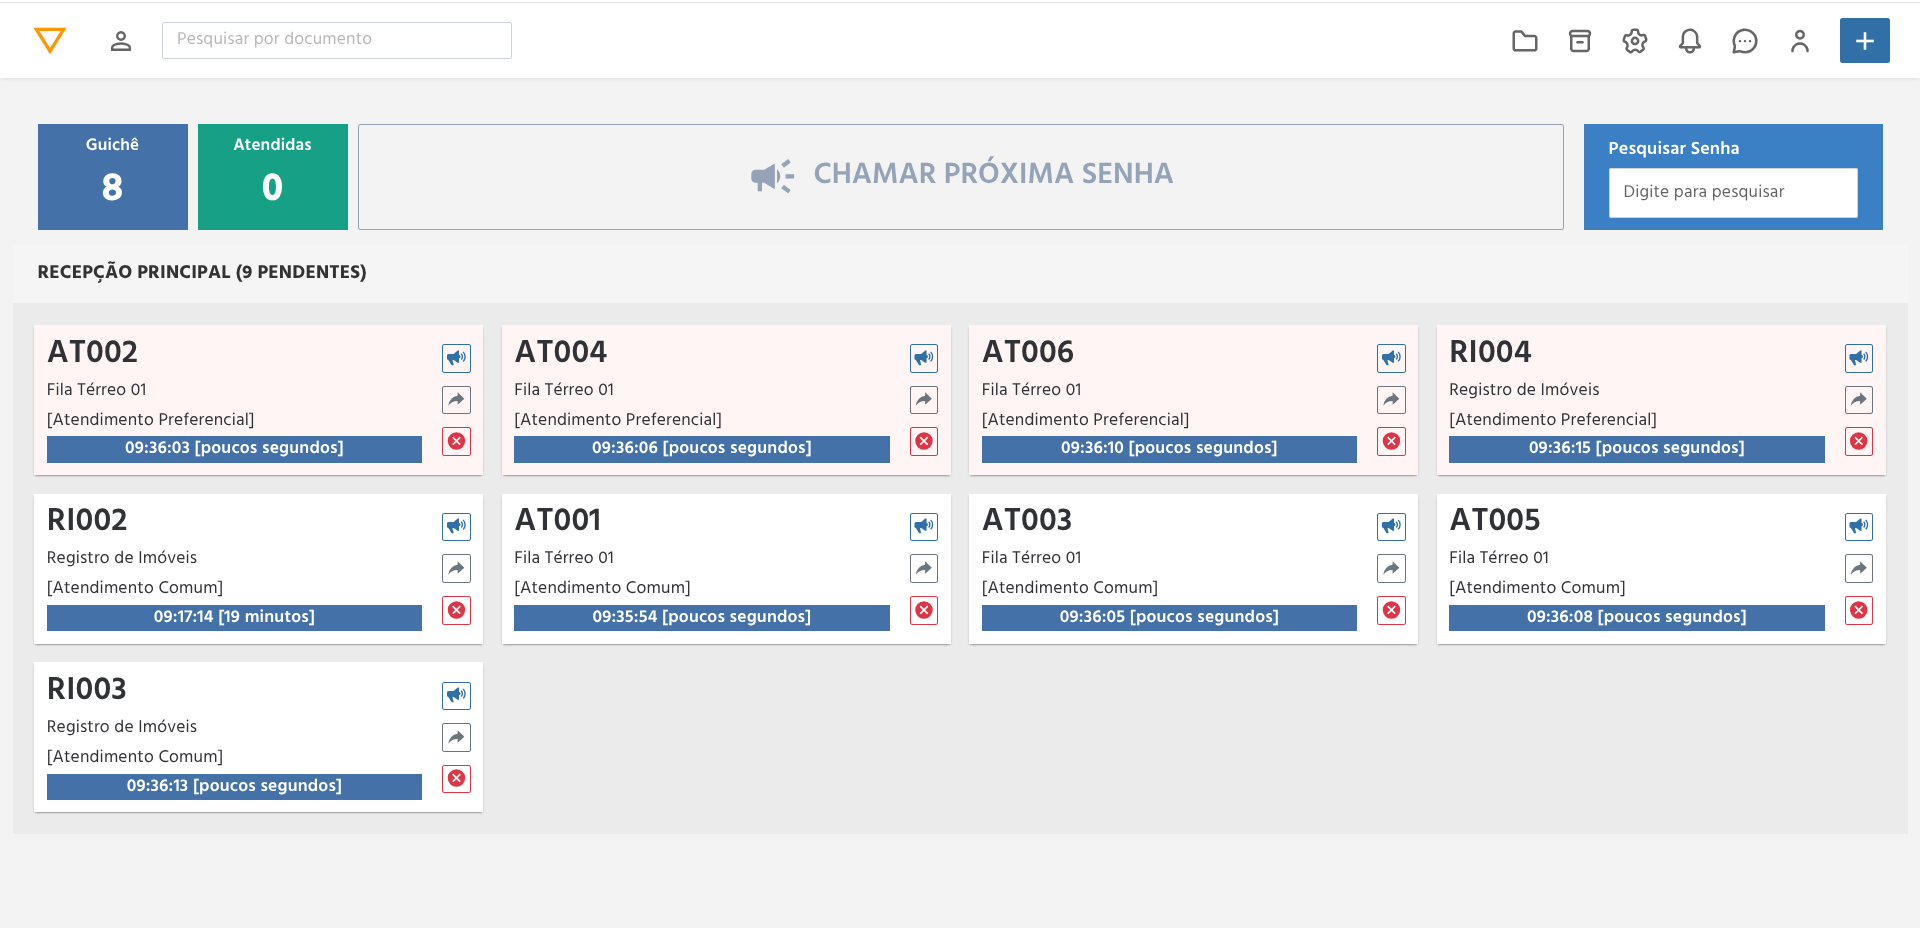Cancel ticket AT003 with the red X
This screenshot has height=928, width=1920.
1390,610
